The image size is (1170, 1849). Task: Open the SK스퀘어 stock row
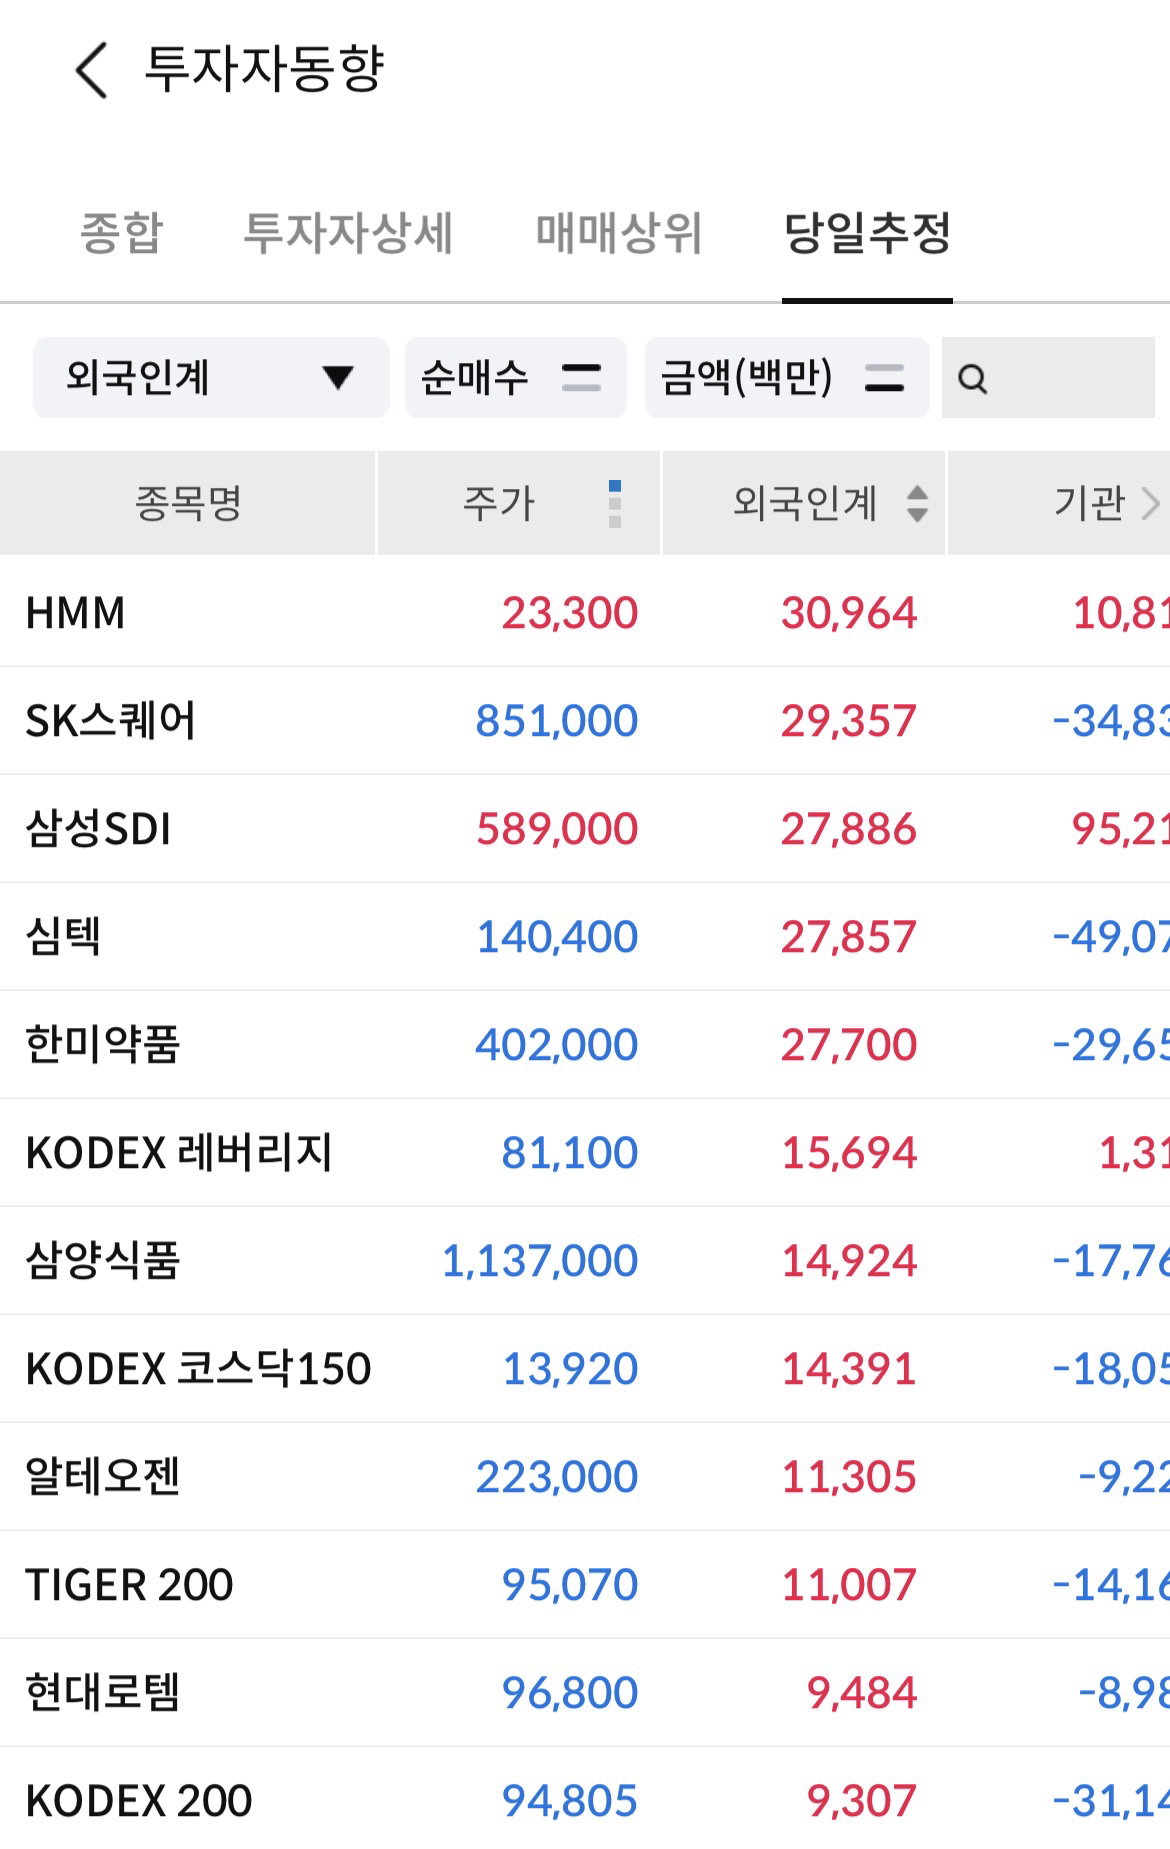coord(585,720)
